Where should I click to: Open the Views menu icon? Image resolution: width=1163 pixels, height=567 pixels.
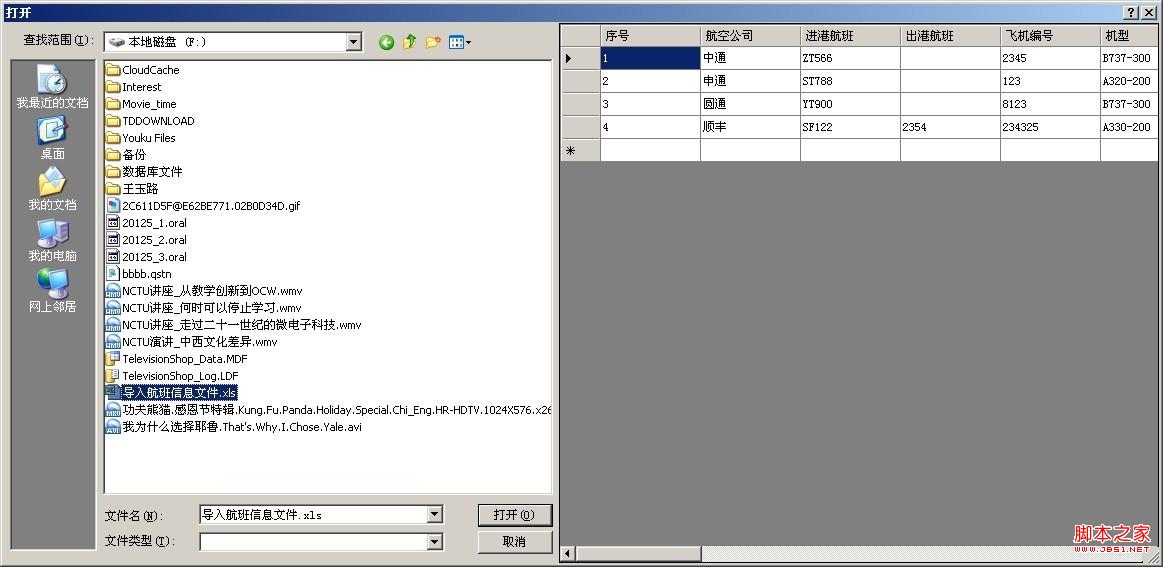460,42
